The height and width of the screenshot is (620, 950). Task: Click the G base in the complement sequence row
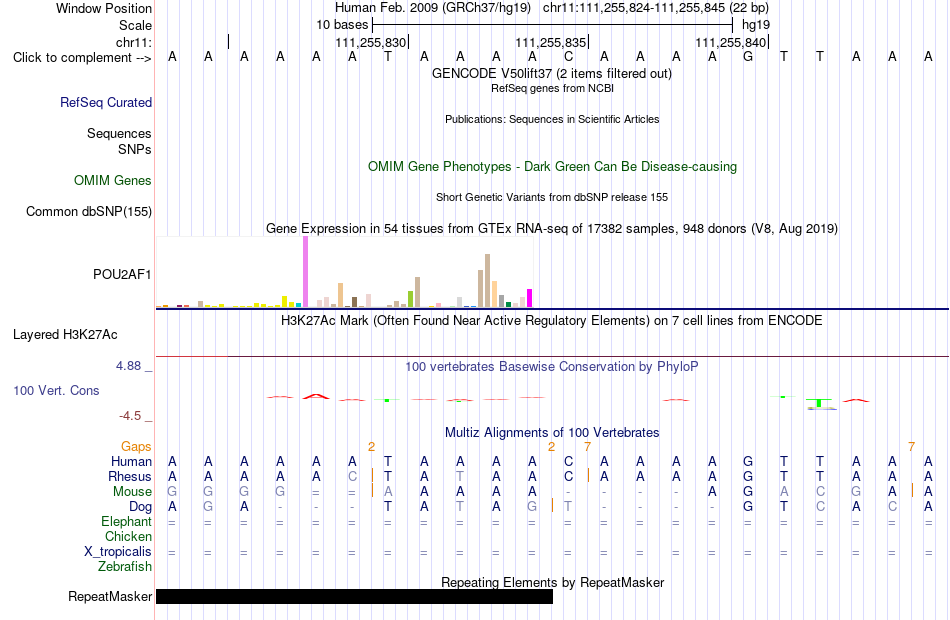pyautogui.click(x=748, y=57)
